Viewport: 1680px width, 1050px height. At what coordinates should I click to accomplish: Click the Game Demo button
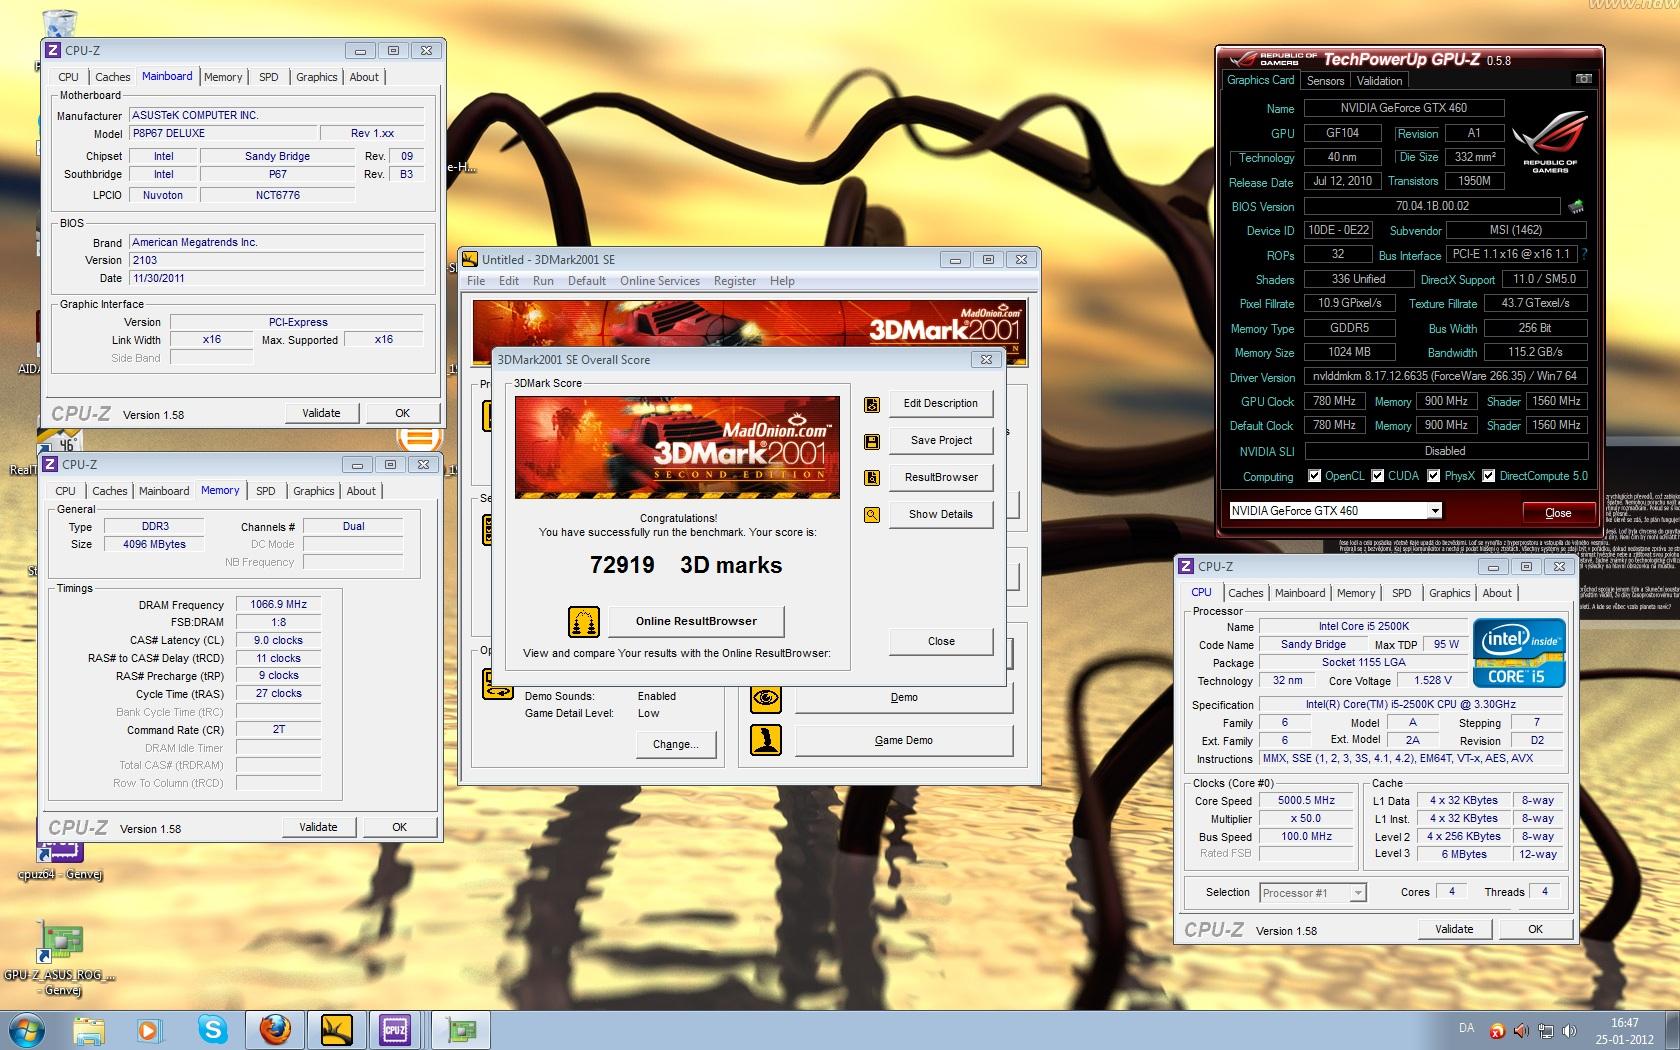coord(903,741)
